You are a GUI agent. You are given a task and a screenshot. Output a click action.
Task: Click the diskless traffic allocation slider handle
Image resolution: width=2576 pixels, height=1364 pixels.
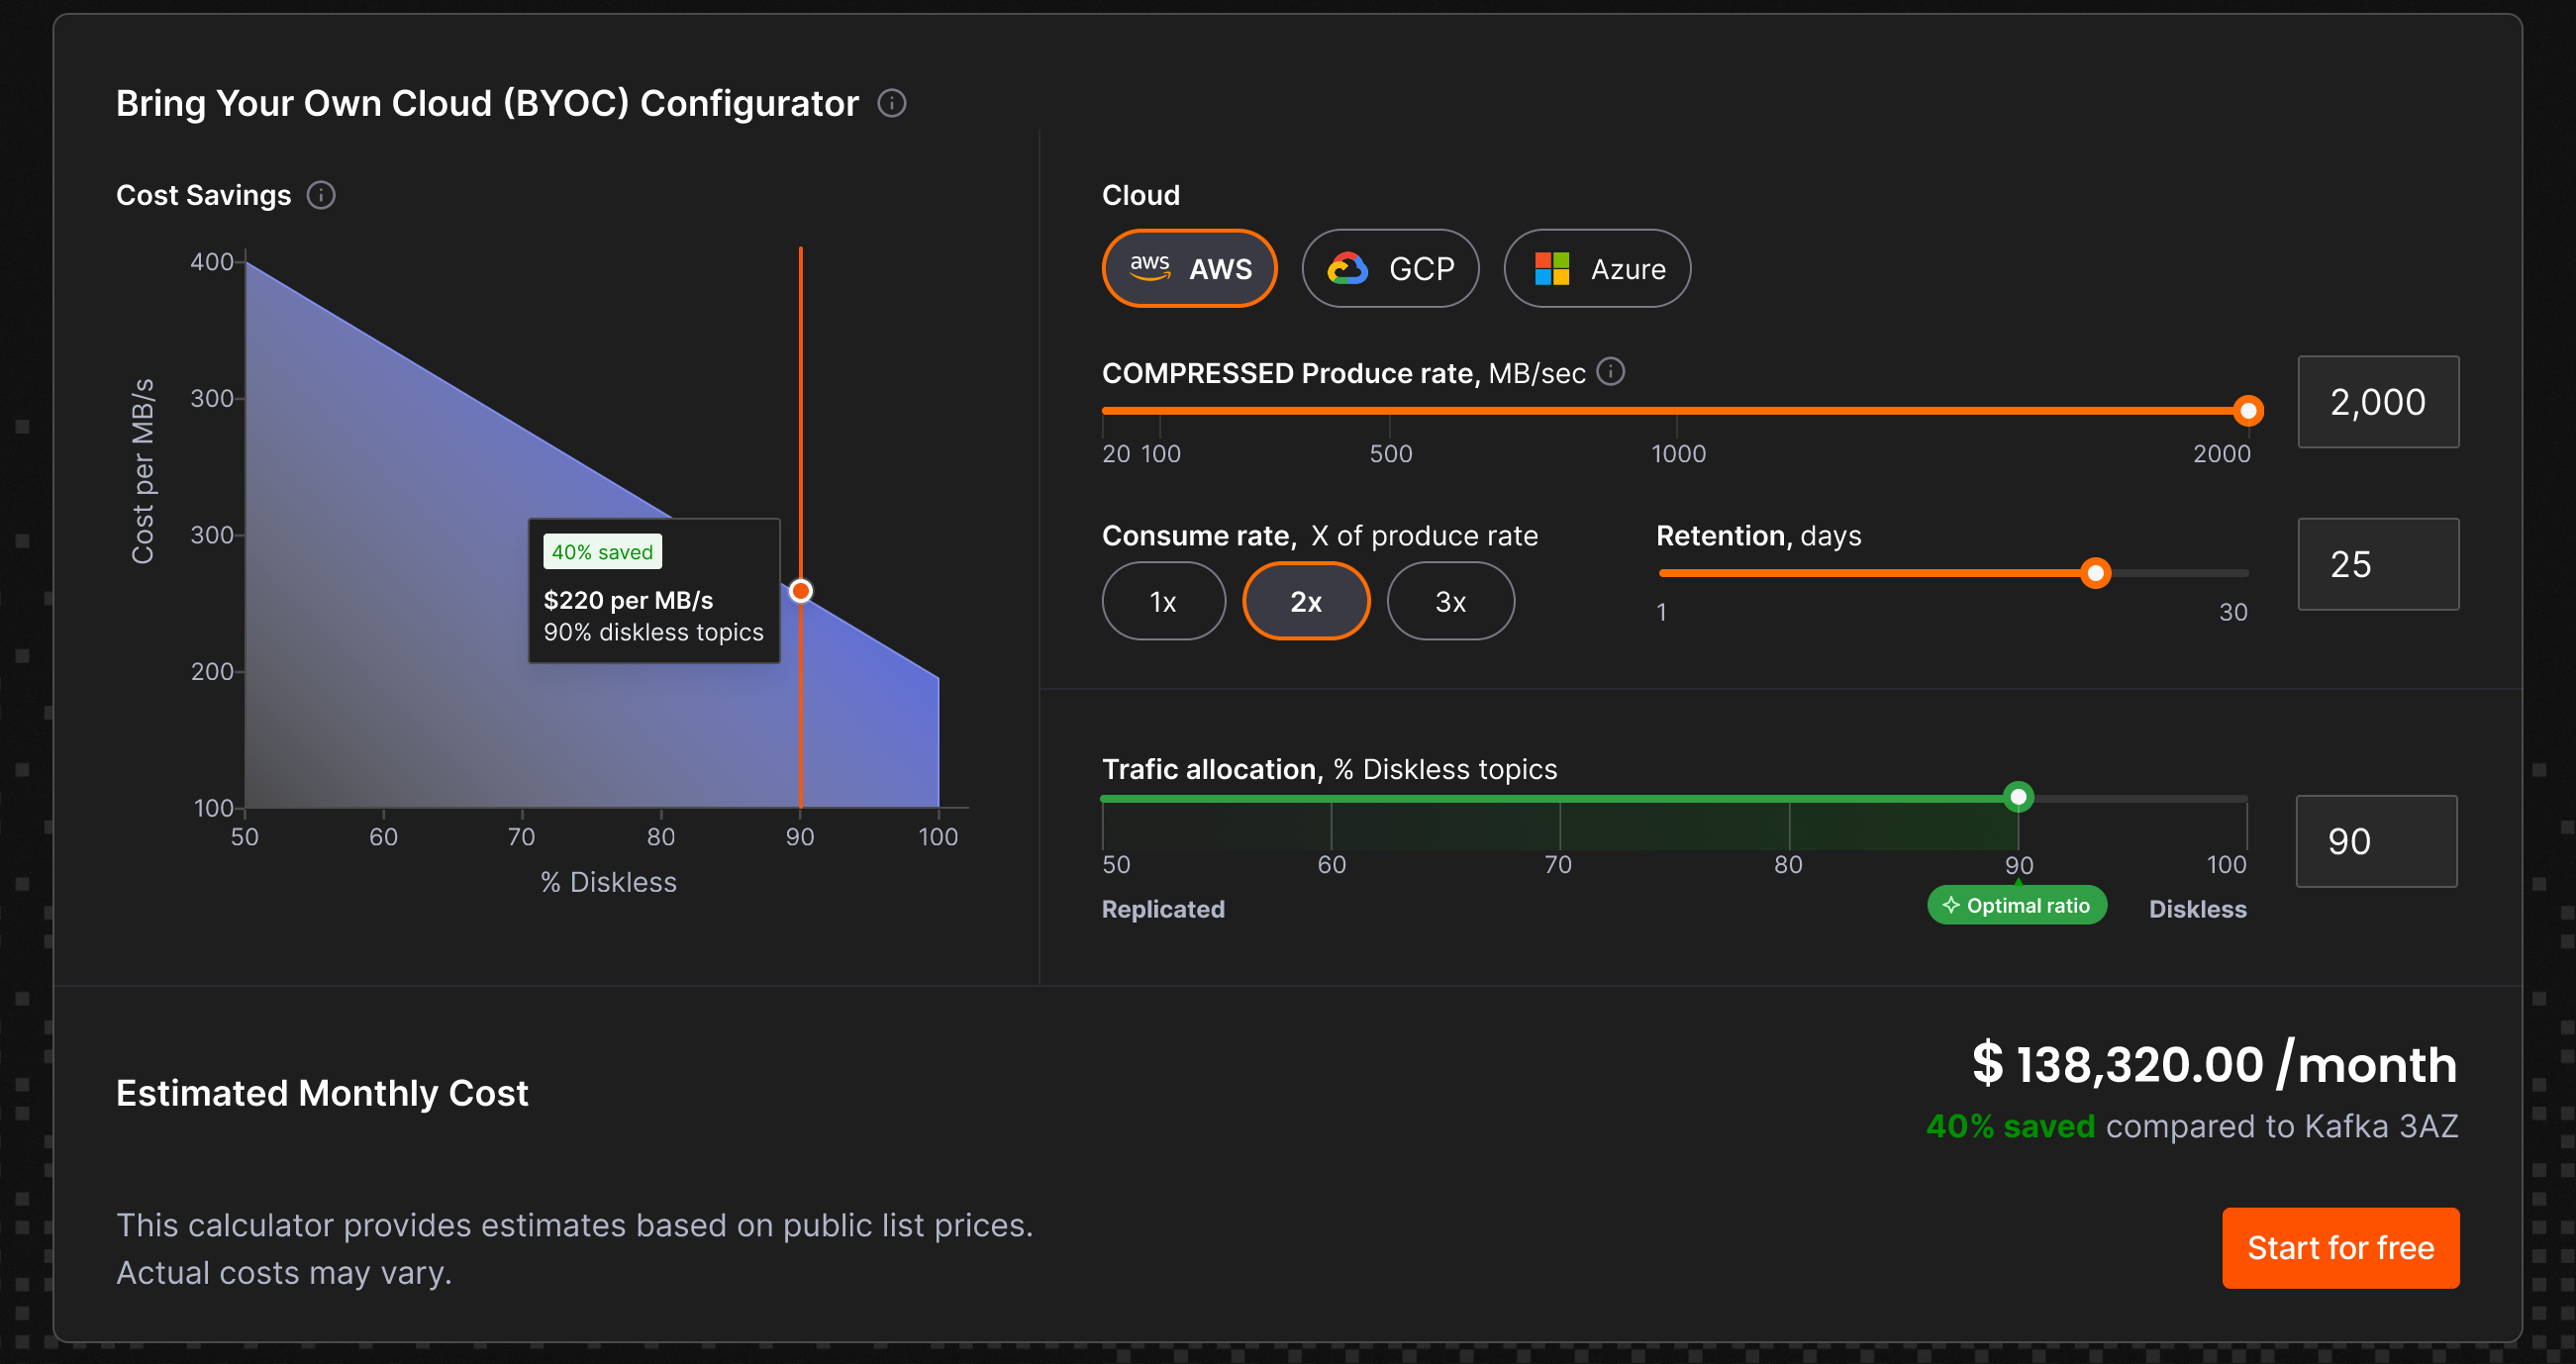click(x=2018, y=797)
